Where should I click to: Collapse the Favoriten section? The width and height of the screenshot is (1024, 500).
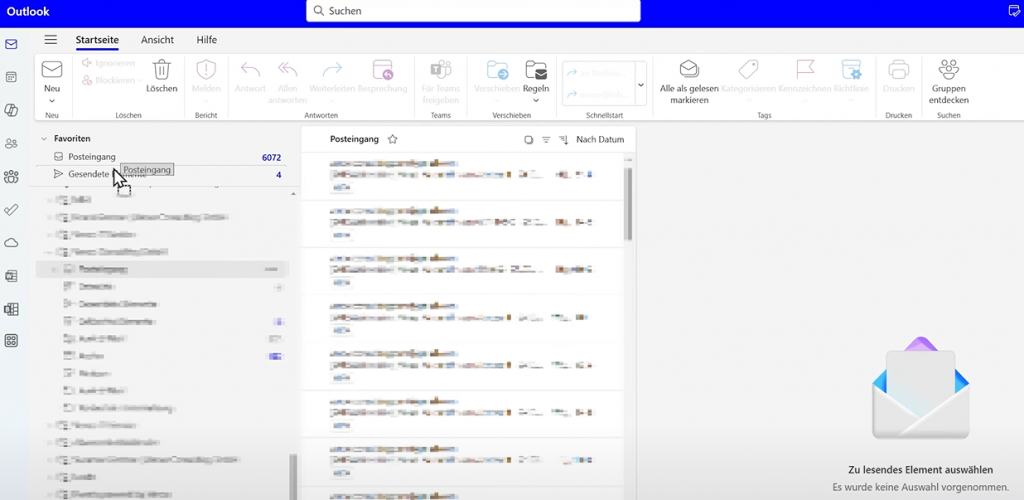[44, 139]
